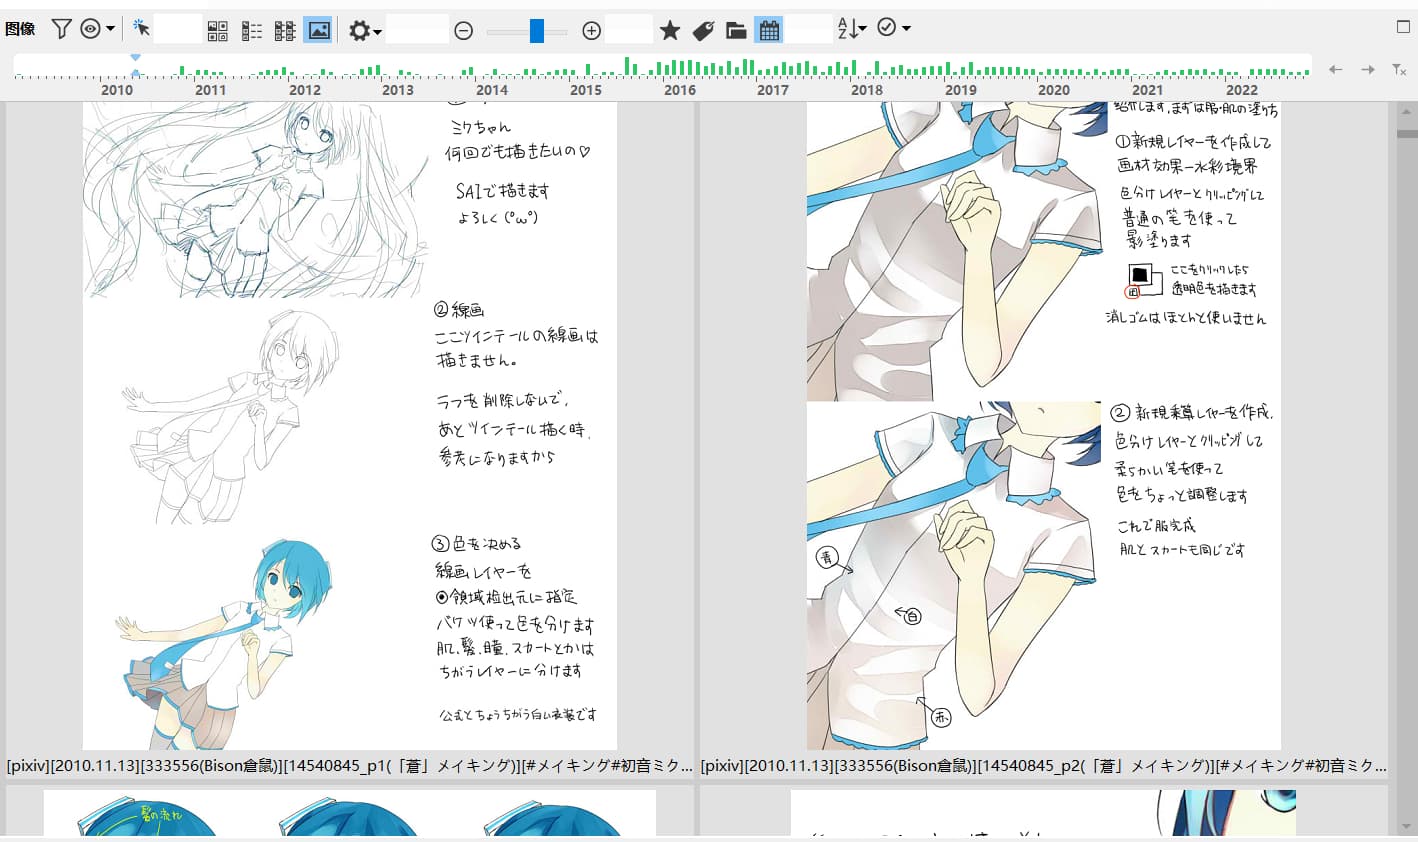This screenshot has width=1418, height=842.
Task: Toggle the calendar timeline button
Action: click(769, 31)
